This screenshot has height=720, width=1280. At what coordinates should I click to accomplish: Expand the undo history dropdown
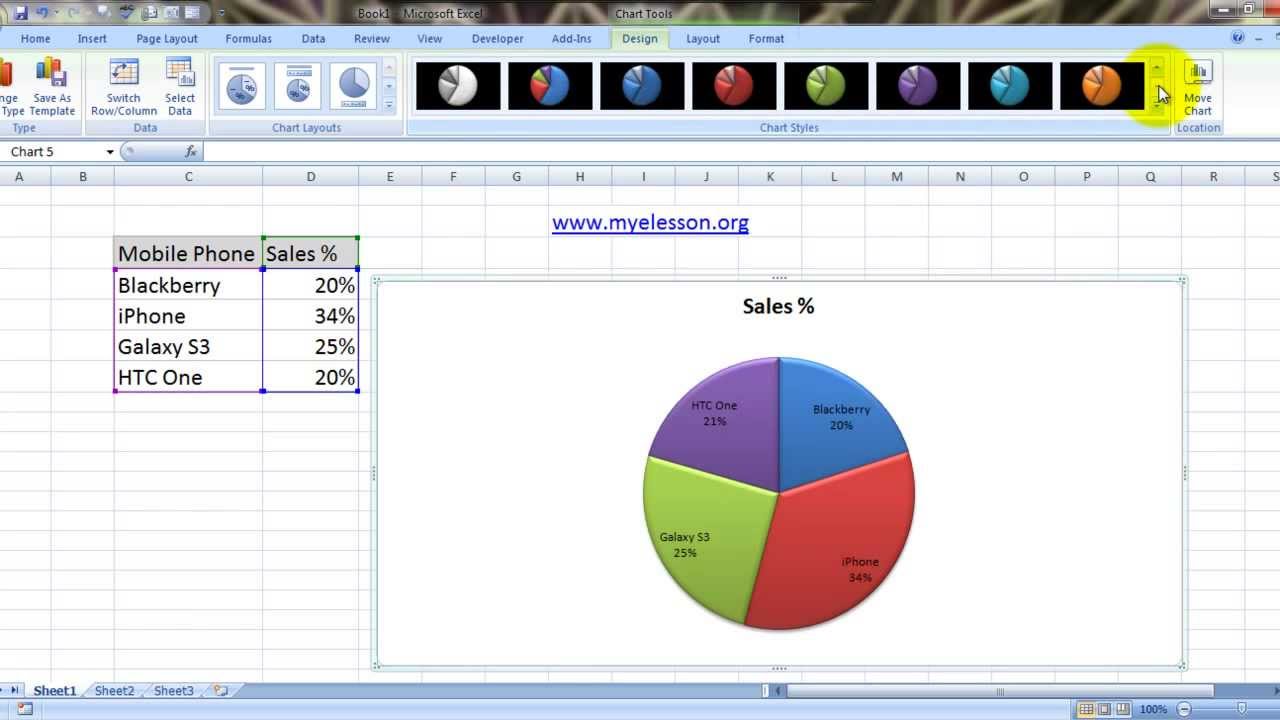(x=59, y=13)
